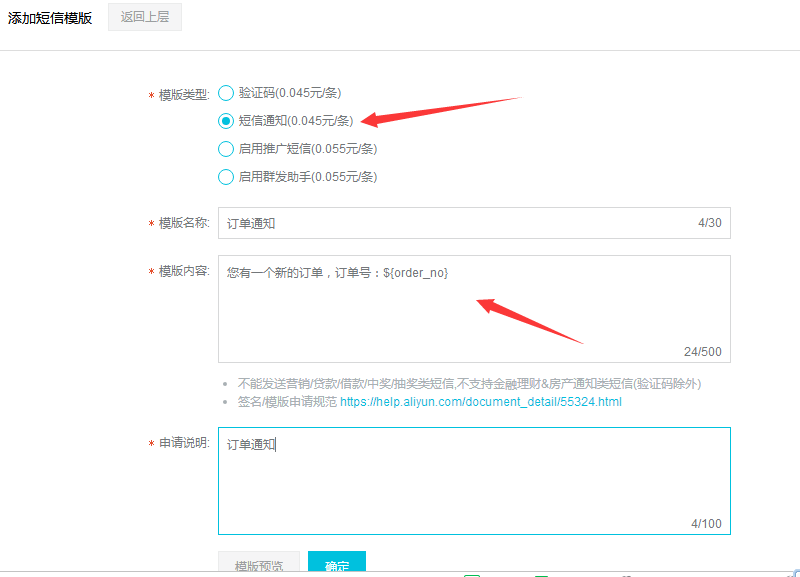This screenshot has height=577, width=800.
Task: Click inside the 模版内容 text area
Action: [x=474, y=309]
